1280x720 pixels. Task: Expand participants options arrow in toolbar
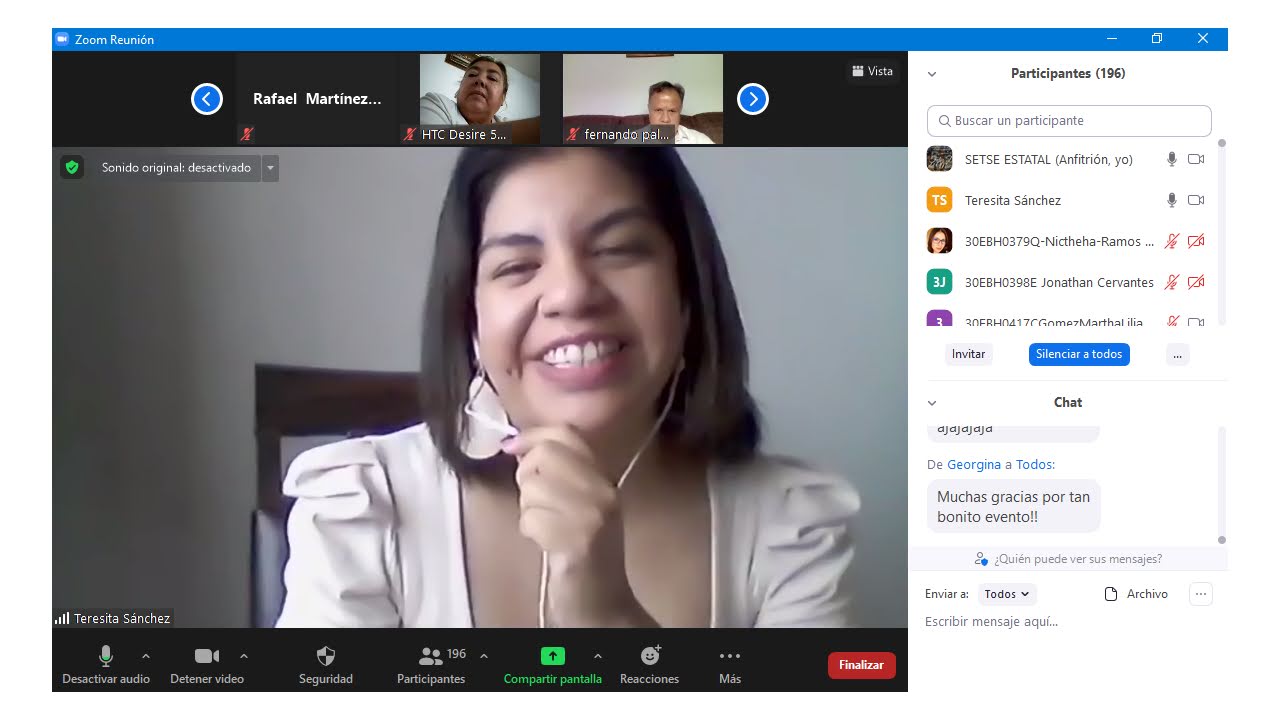484,656
